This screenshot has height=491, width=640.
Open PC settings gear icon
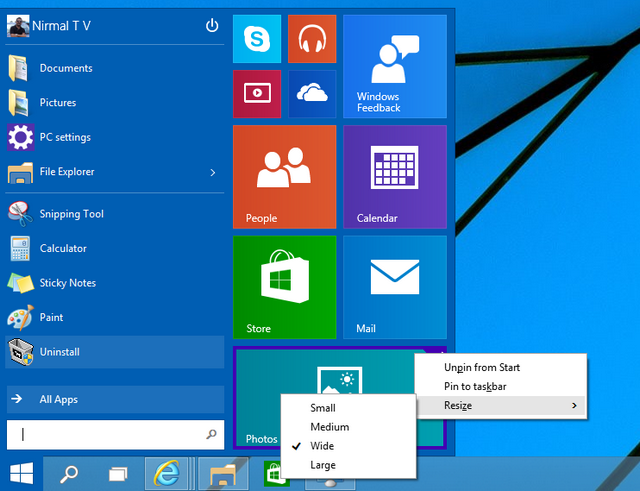[20, 137]
